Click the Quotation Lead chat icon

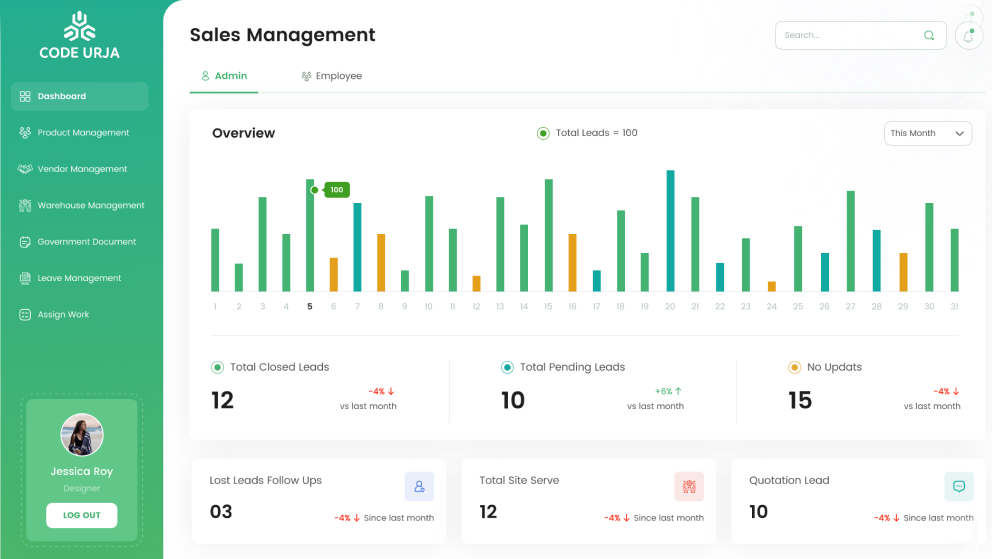[959, 487]
